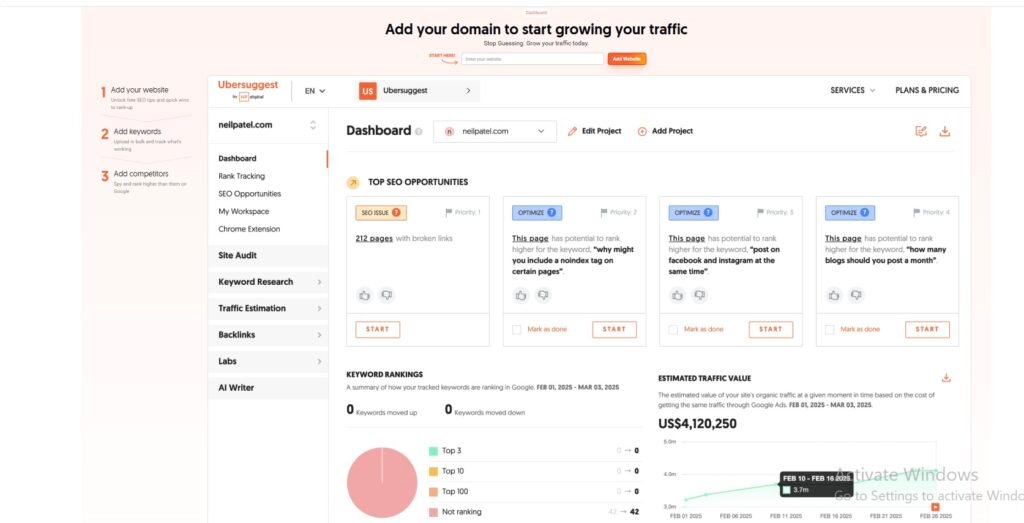Click the Dashboard info icon

[419, 131]
